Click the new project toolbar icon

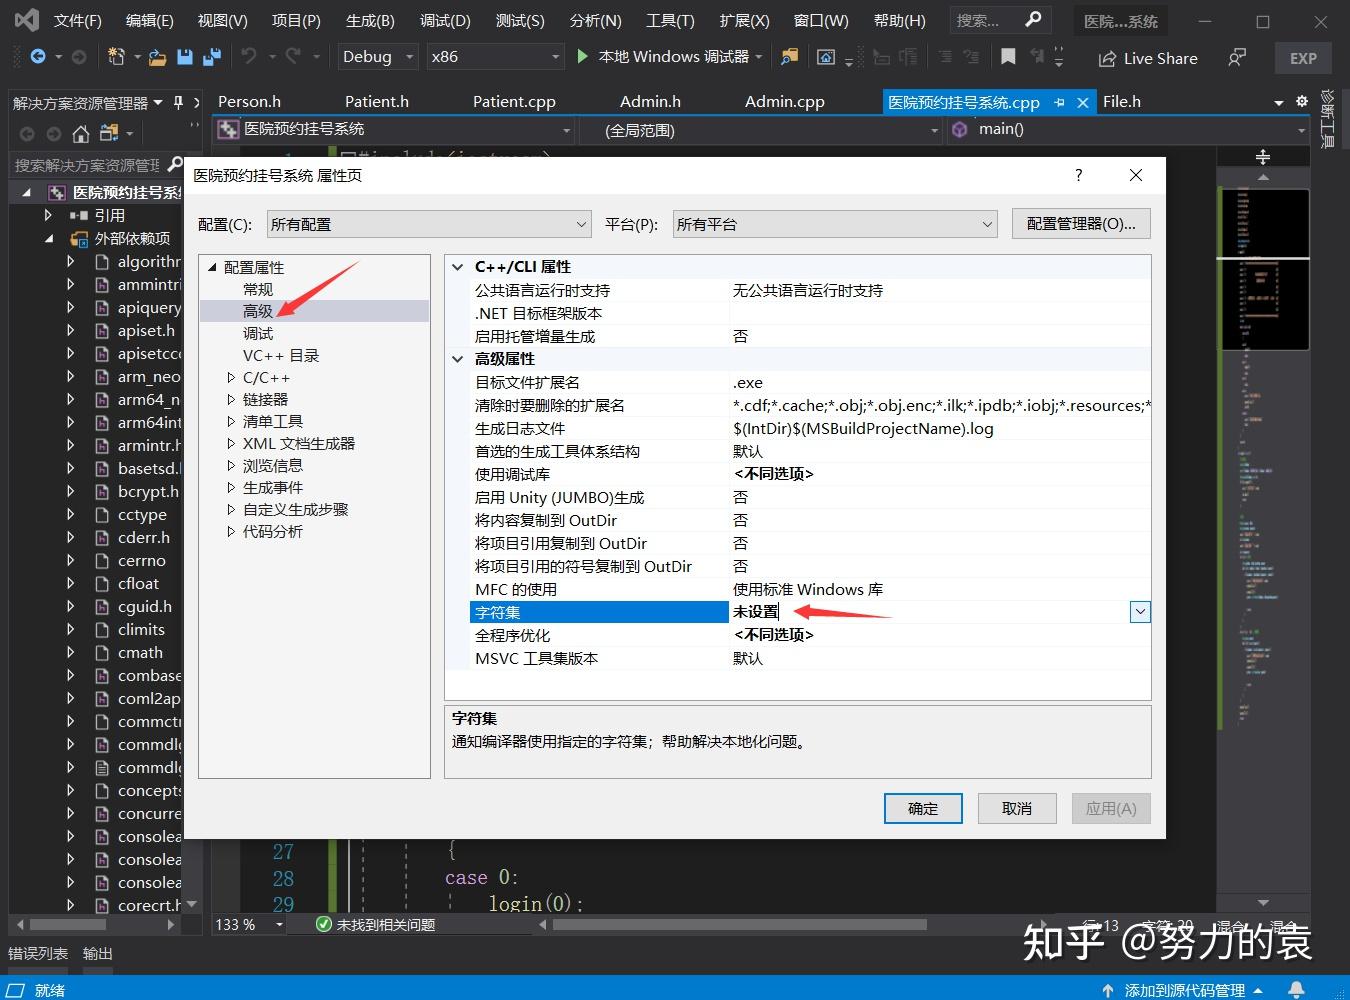point(116,57)
